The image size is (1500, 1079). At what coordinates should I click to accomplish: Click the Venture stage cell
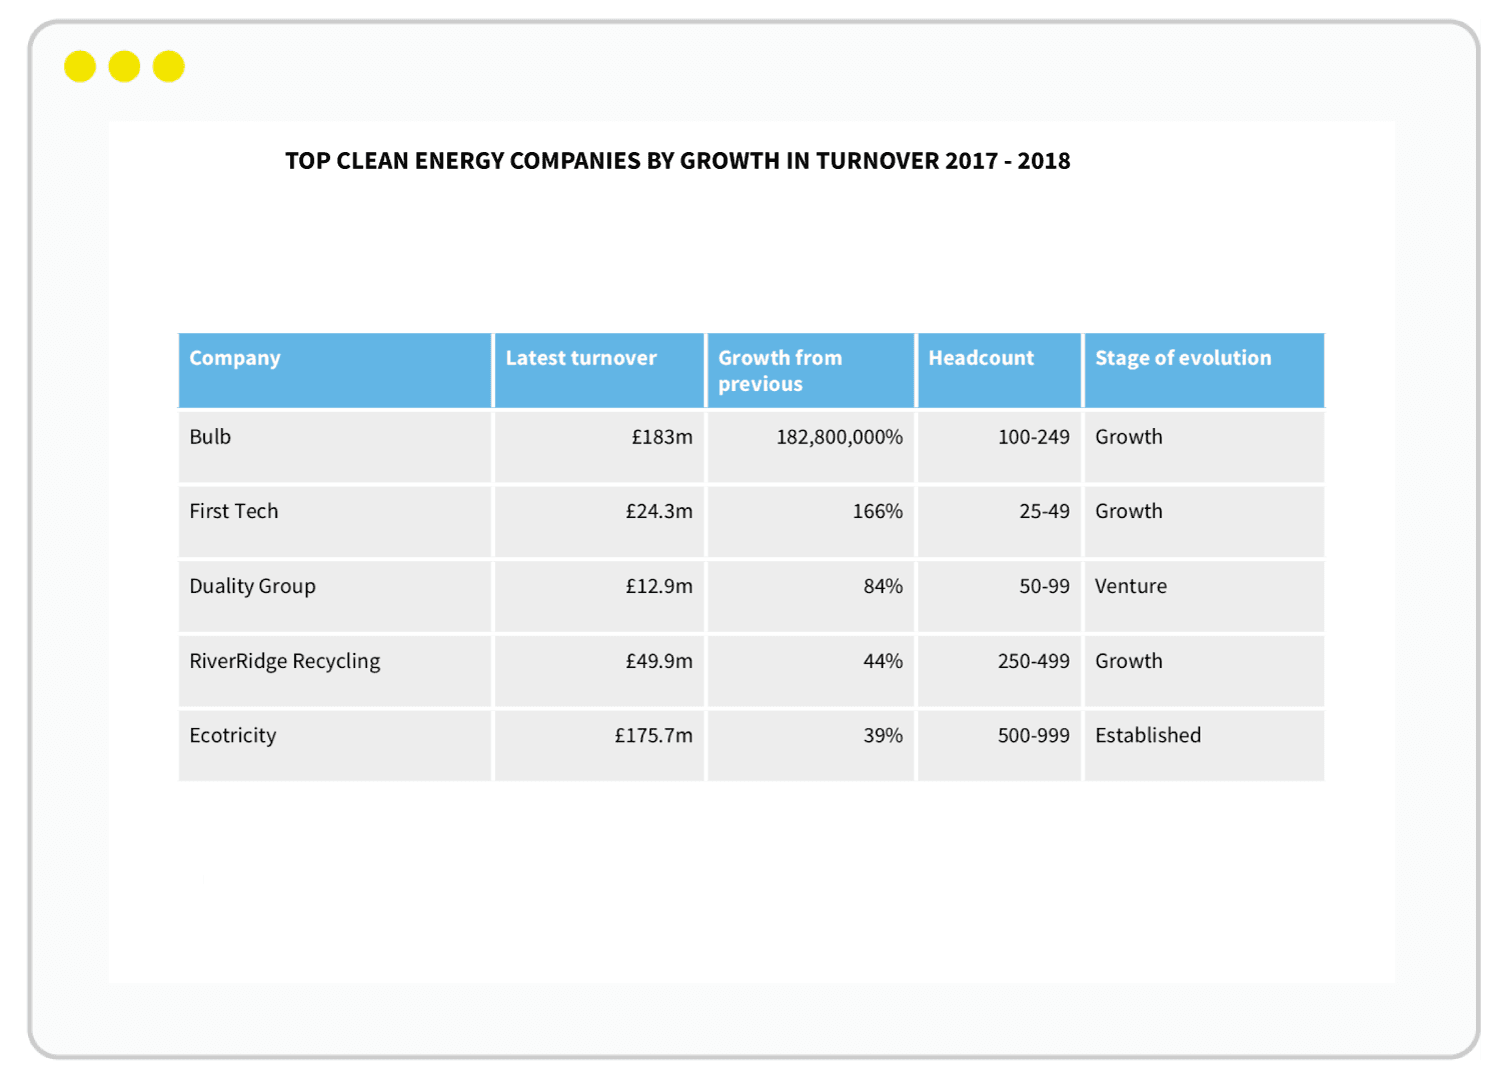tap(1204, 596)
